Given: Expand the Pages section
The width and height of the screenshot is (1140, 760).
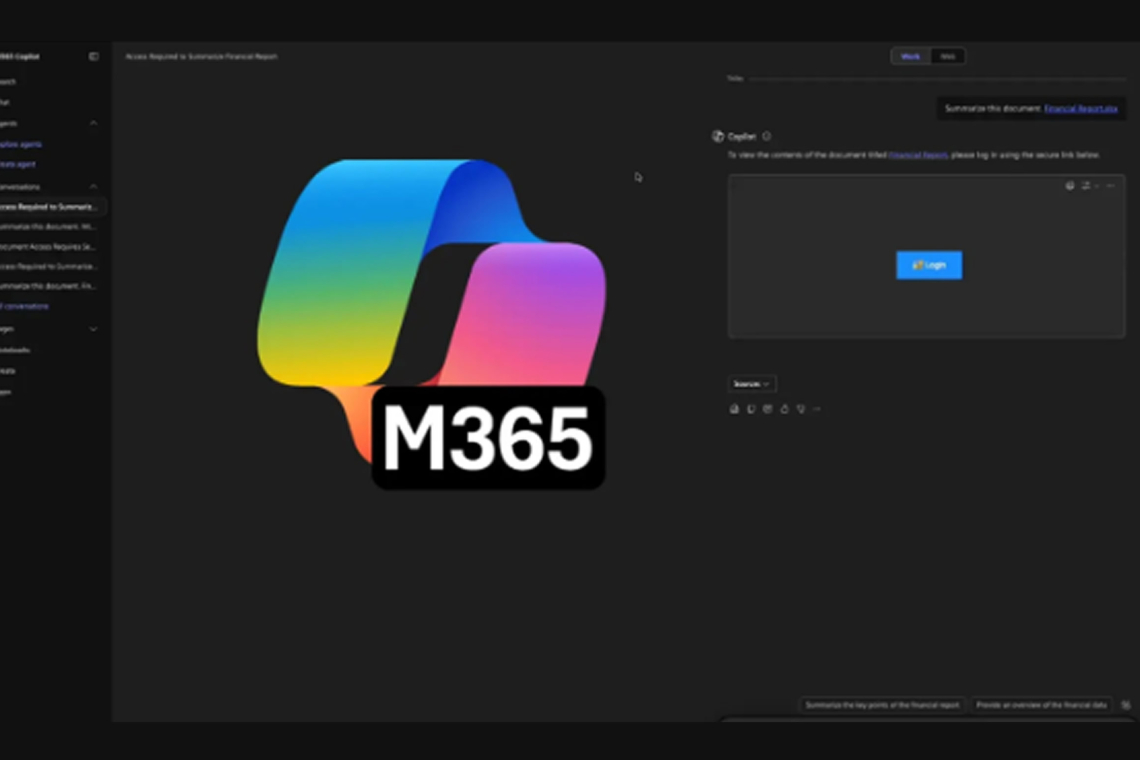Looking at the screenshot, I should tap(93, 330).
